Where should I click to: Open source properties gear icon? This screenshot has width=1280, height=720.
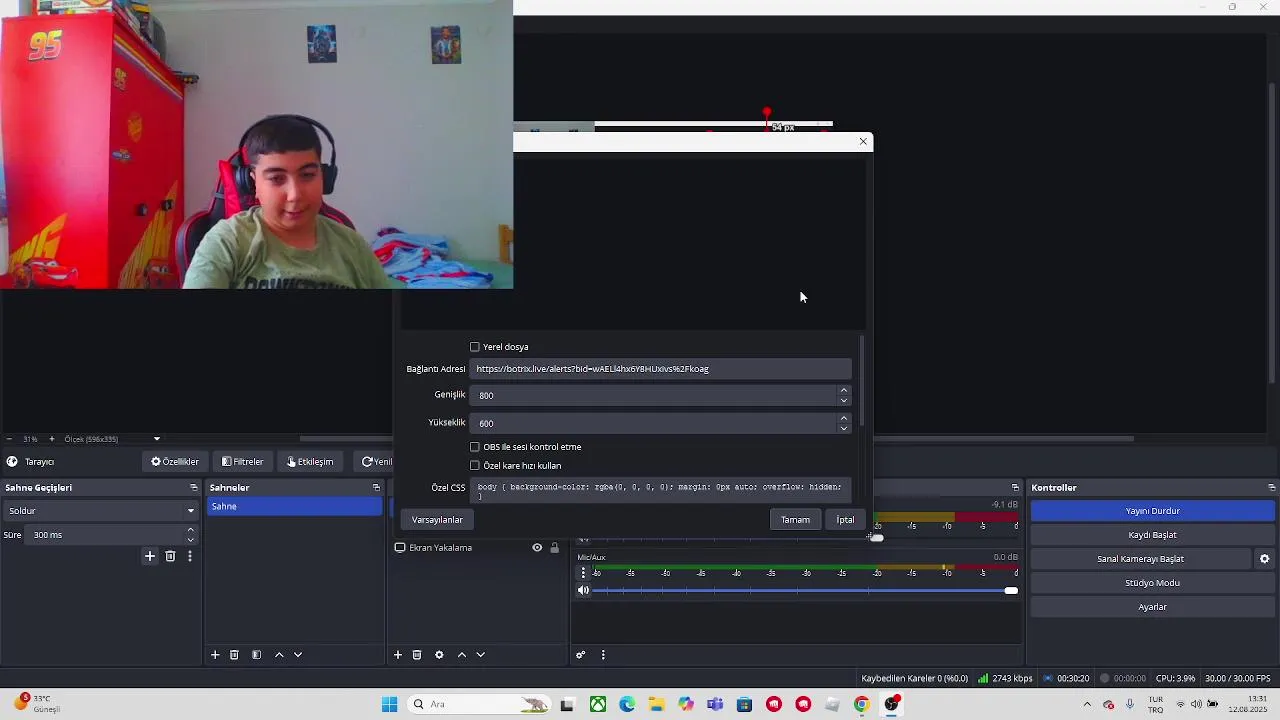click(439, 655)
